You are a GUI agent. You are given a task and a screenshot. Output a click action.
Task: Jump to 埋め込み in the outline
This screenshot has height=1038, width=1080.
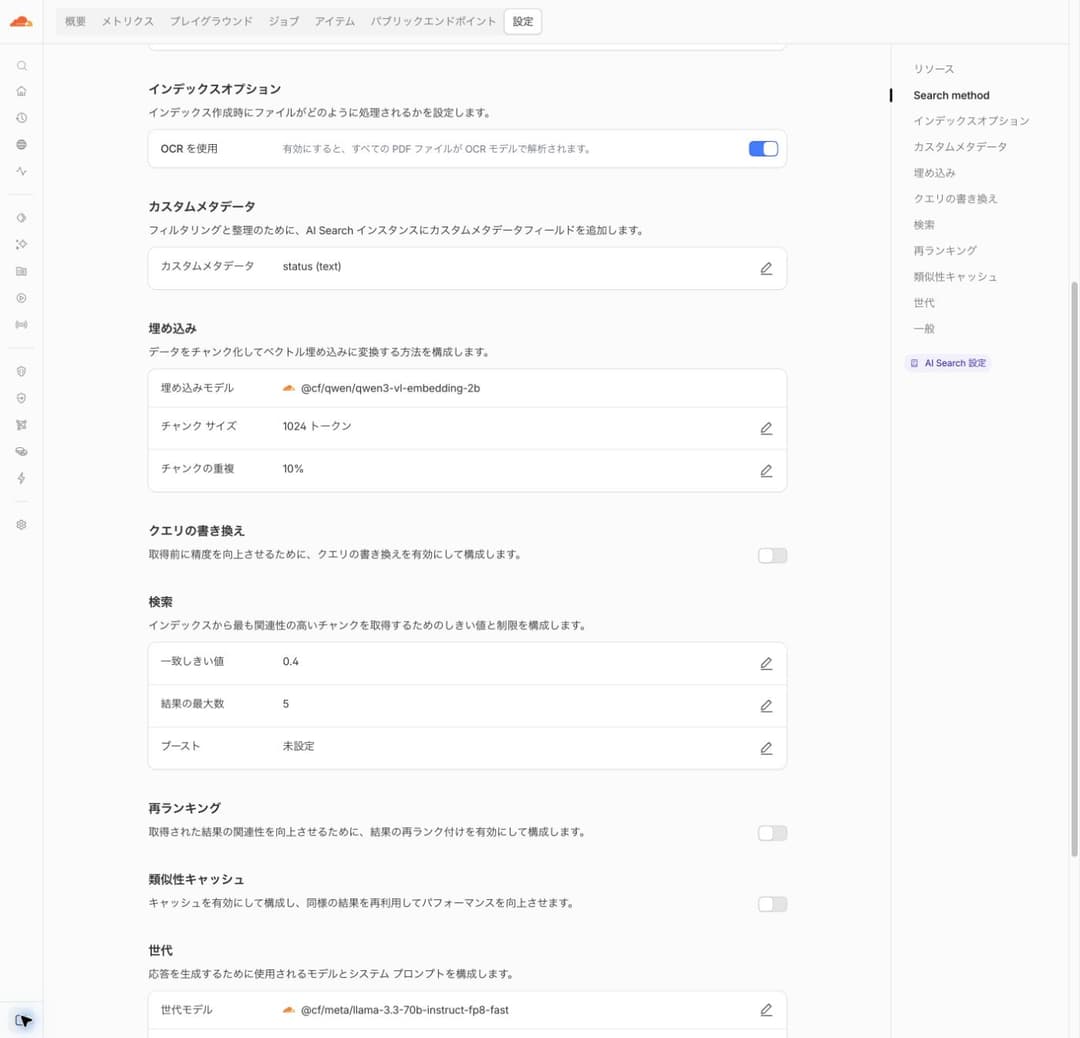(934, 173)
